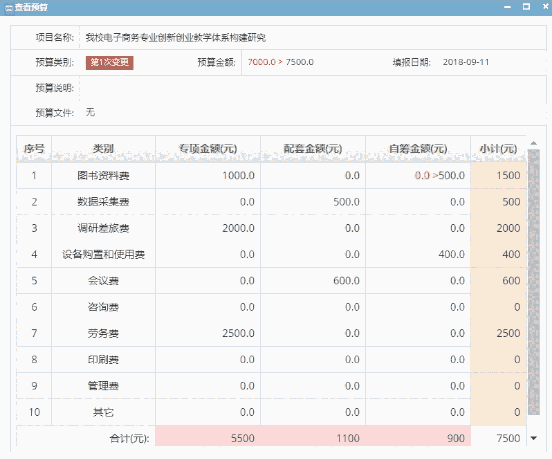The height and width of the screenshot is (459, 552).
Task: Click the table scrollbar up arrow
Action: point(534,143)
